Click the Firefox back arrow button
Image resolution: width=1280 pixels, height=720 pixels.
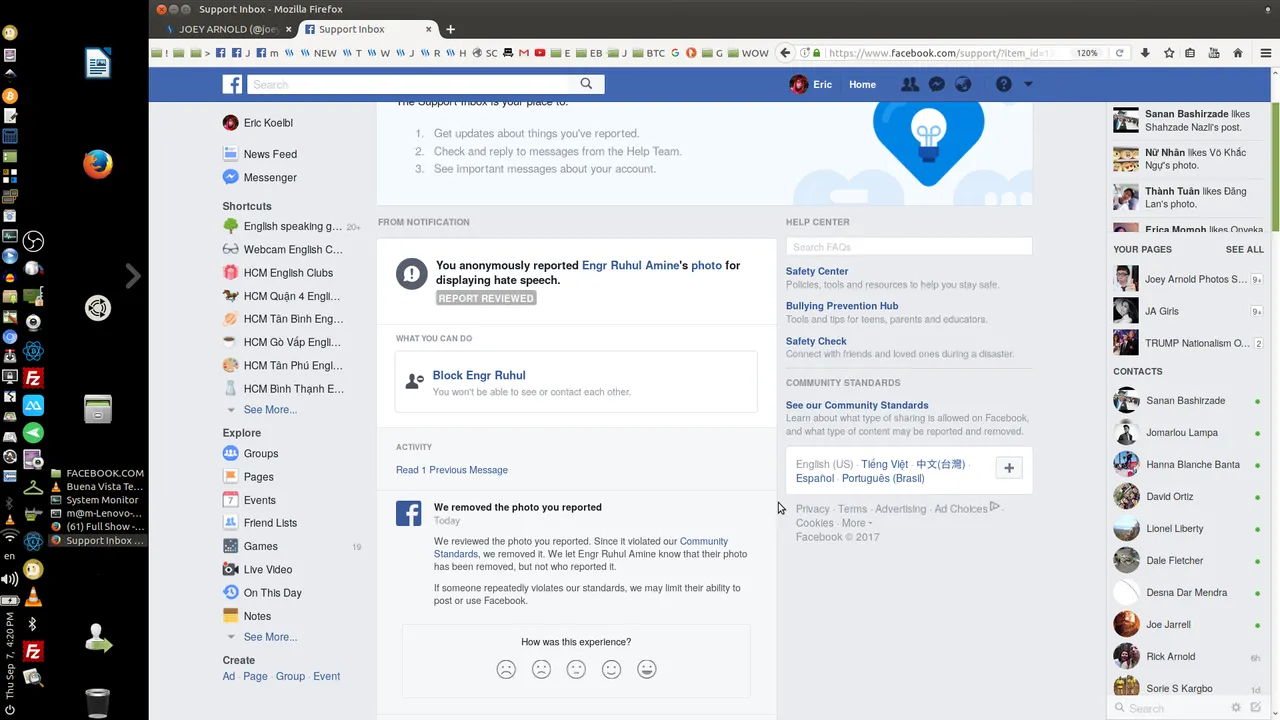(x=786, y=53)
